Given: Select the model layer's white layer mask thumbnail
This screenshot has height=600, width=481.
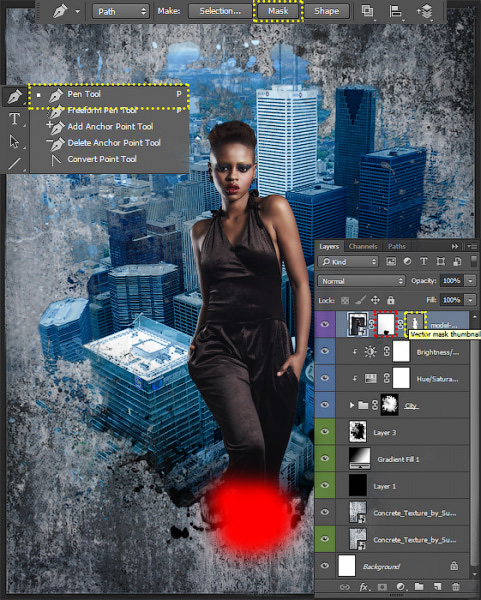Looking at the screenshot, I should coord(386,324).
